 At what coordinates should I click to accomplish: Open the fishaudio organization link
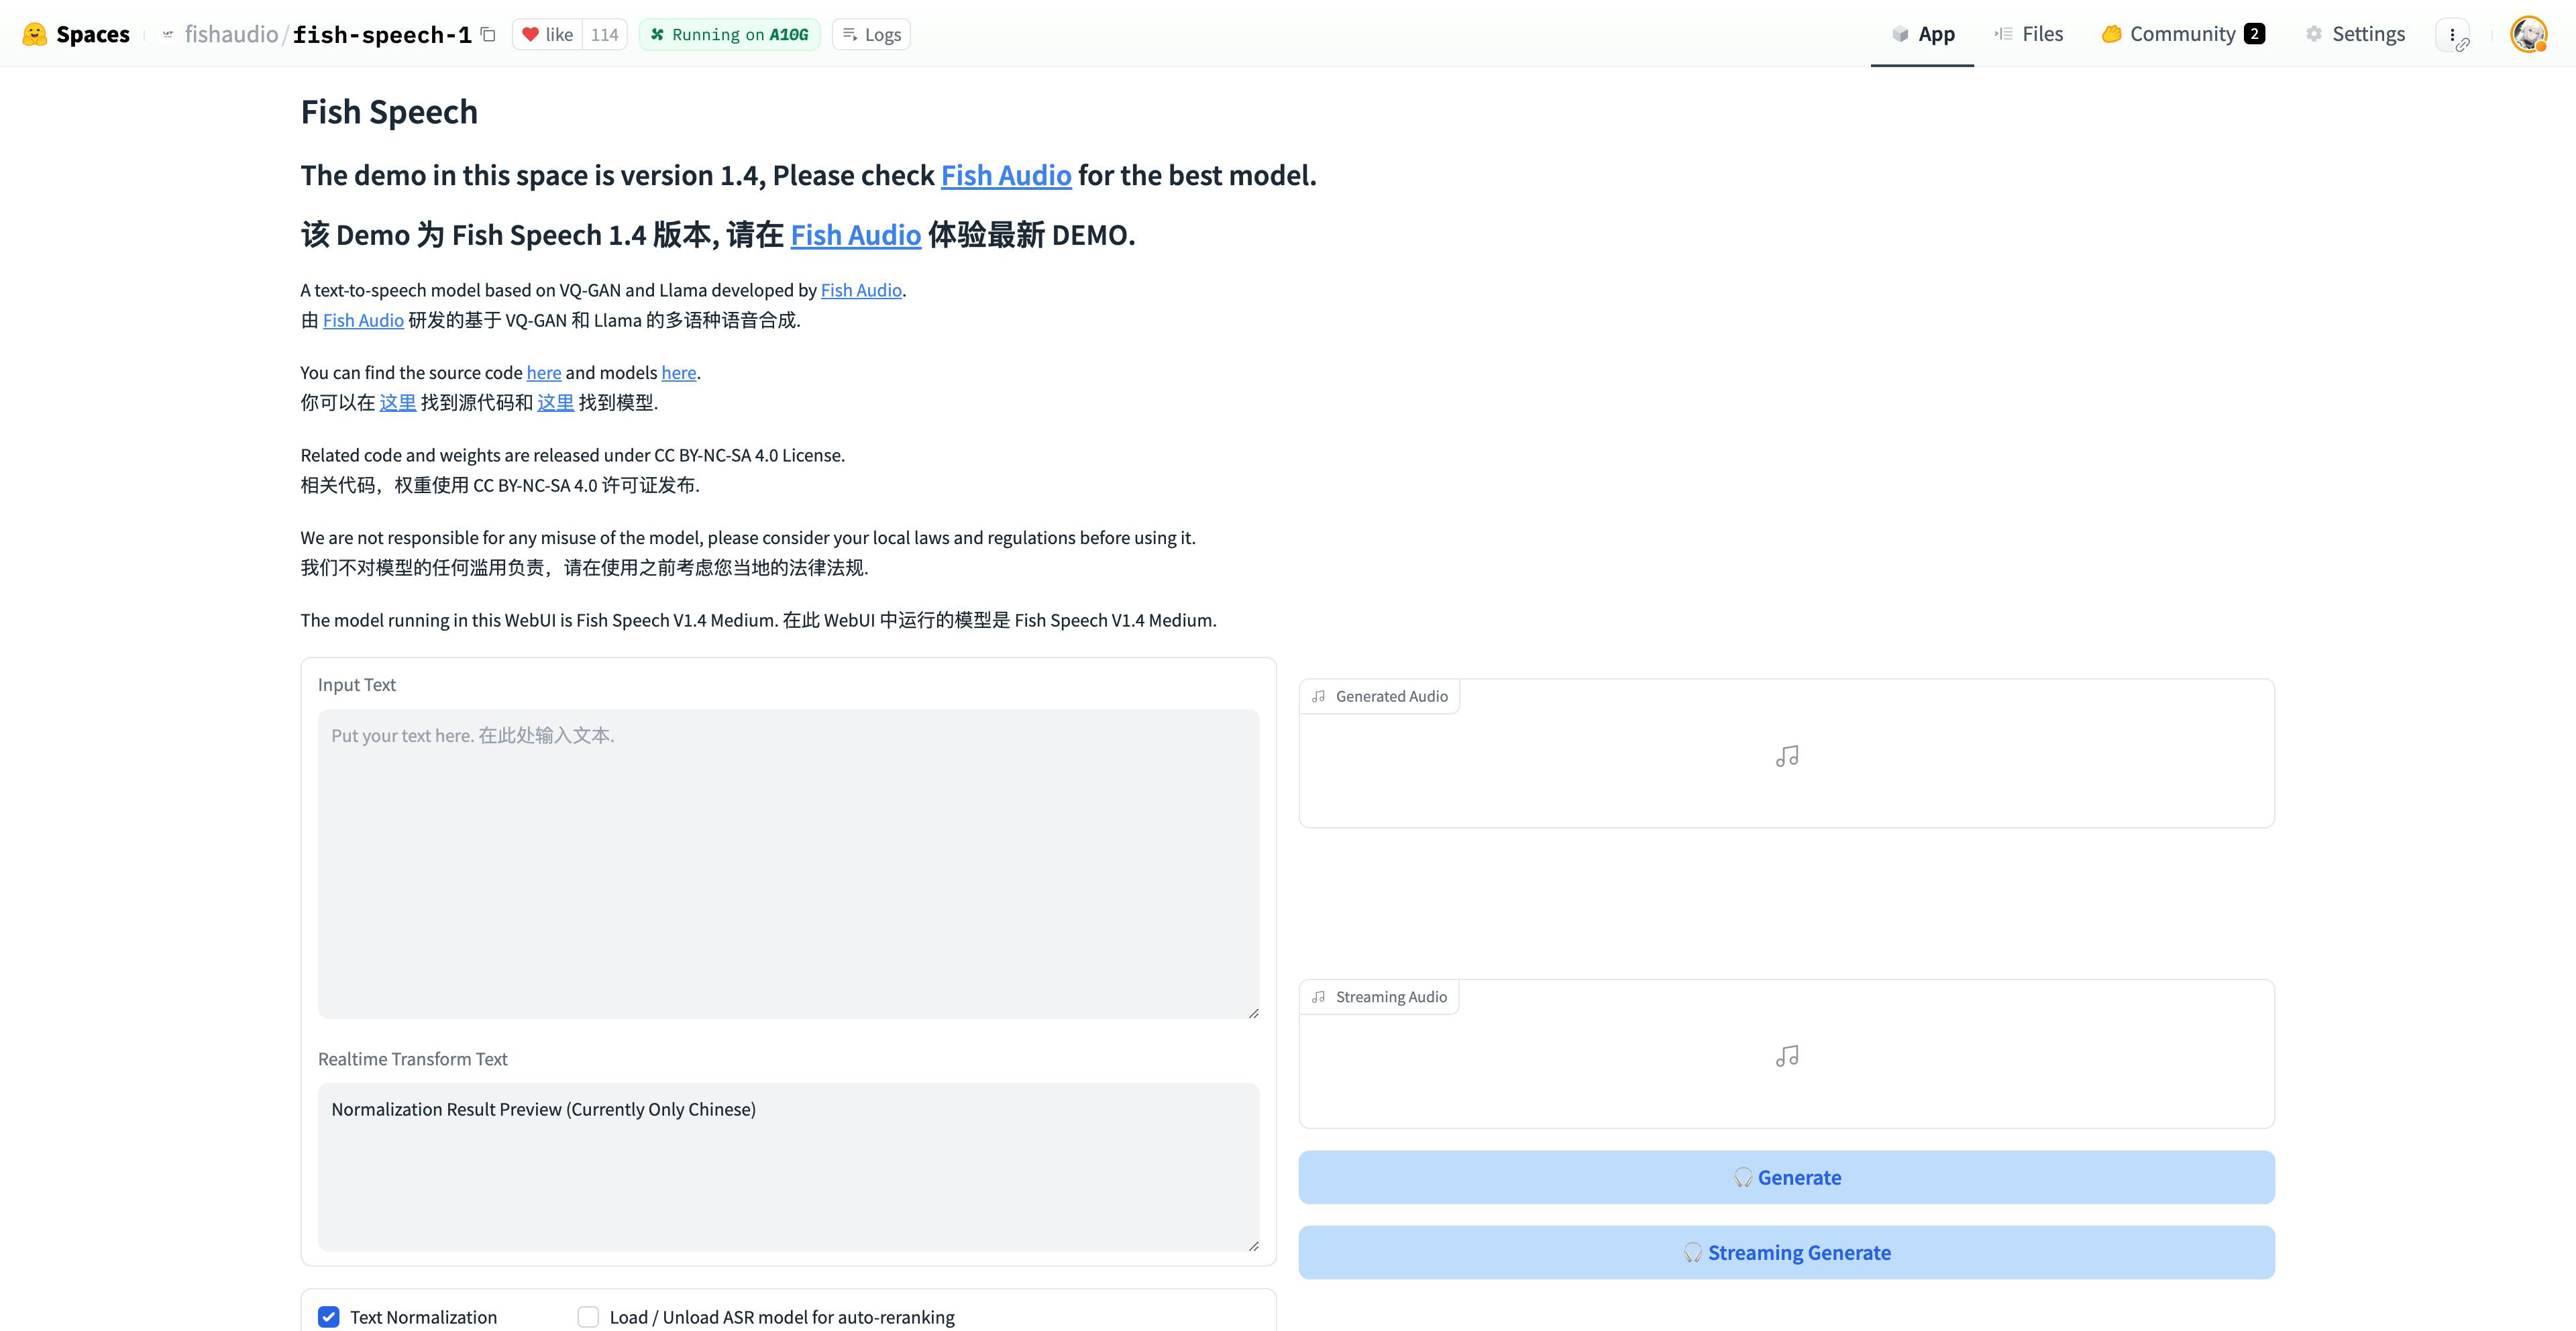tap(231, 34)
